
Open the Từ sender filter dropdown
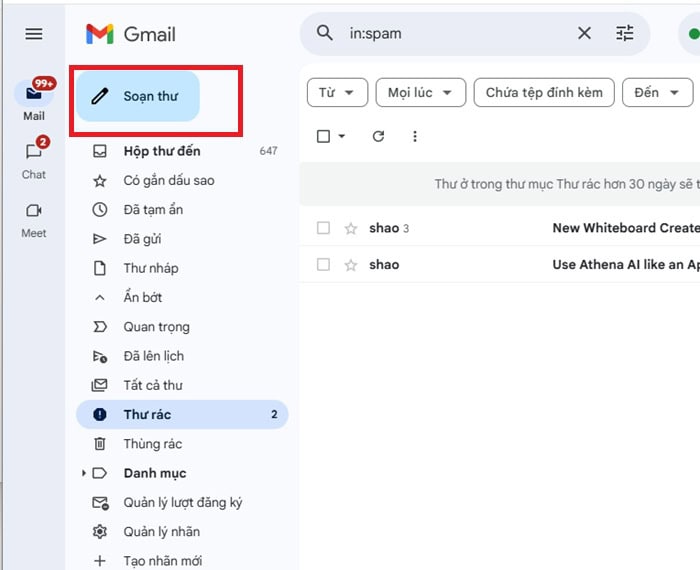(x=338, y=92)
